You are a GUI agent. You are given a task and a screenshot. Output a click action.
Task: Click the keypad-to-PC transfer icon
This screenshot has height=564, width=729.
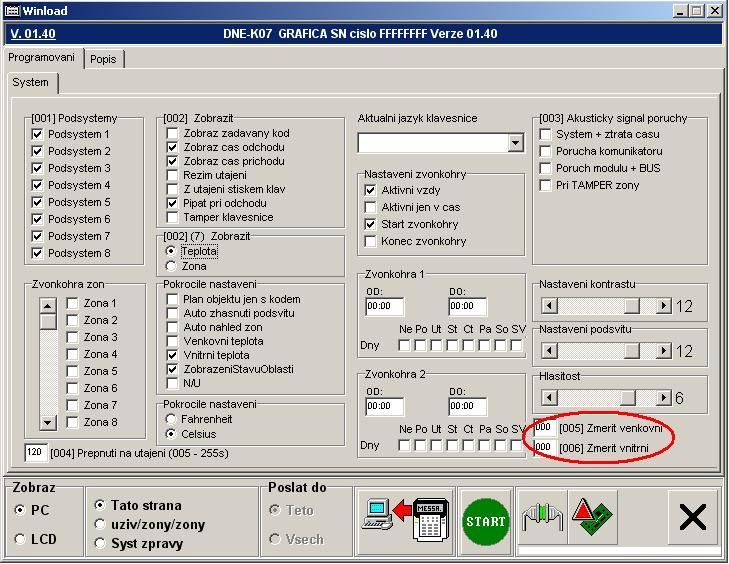tap(403, 518)
